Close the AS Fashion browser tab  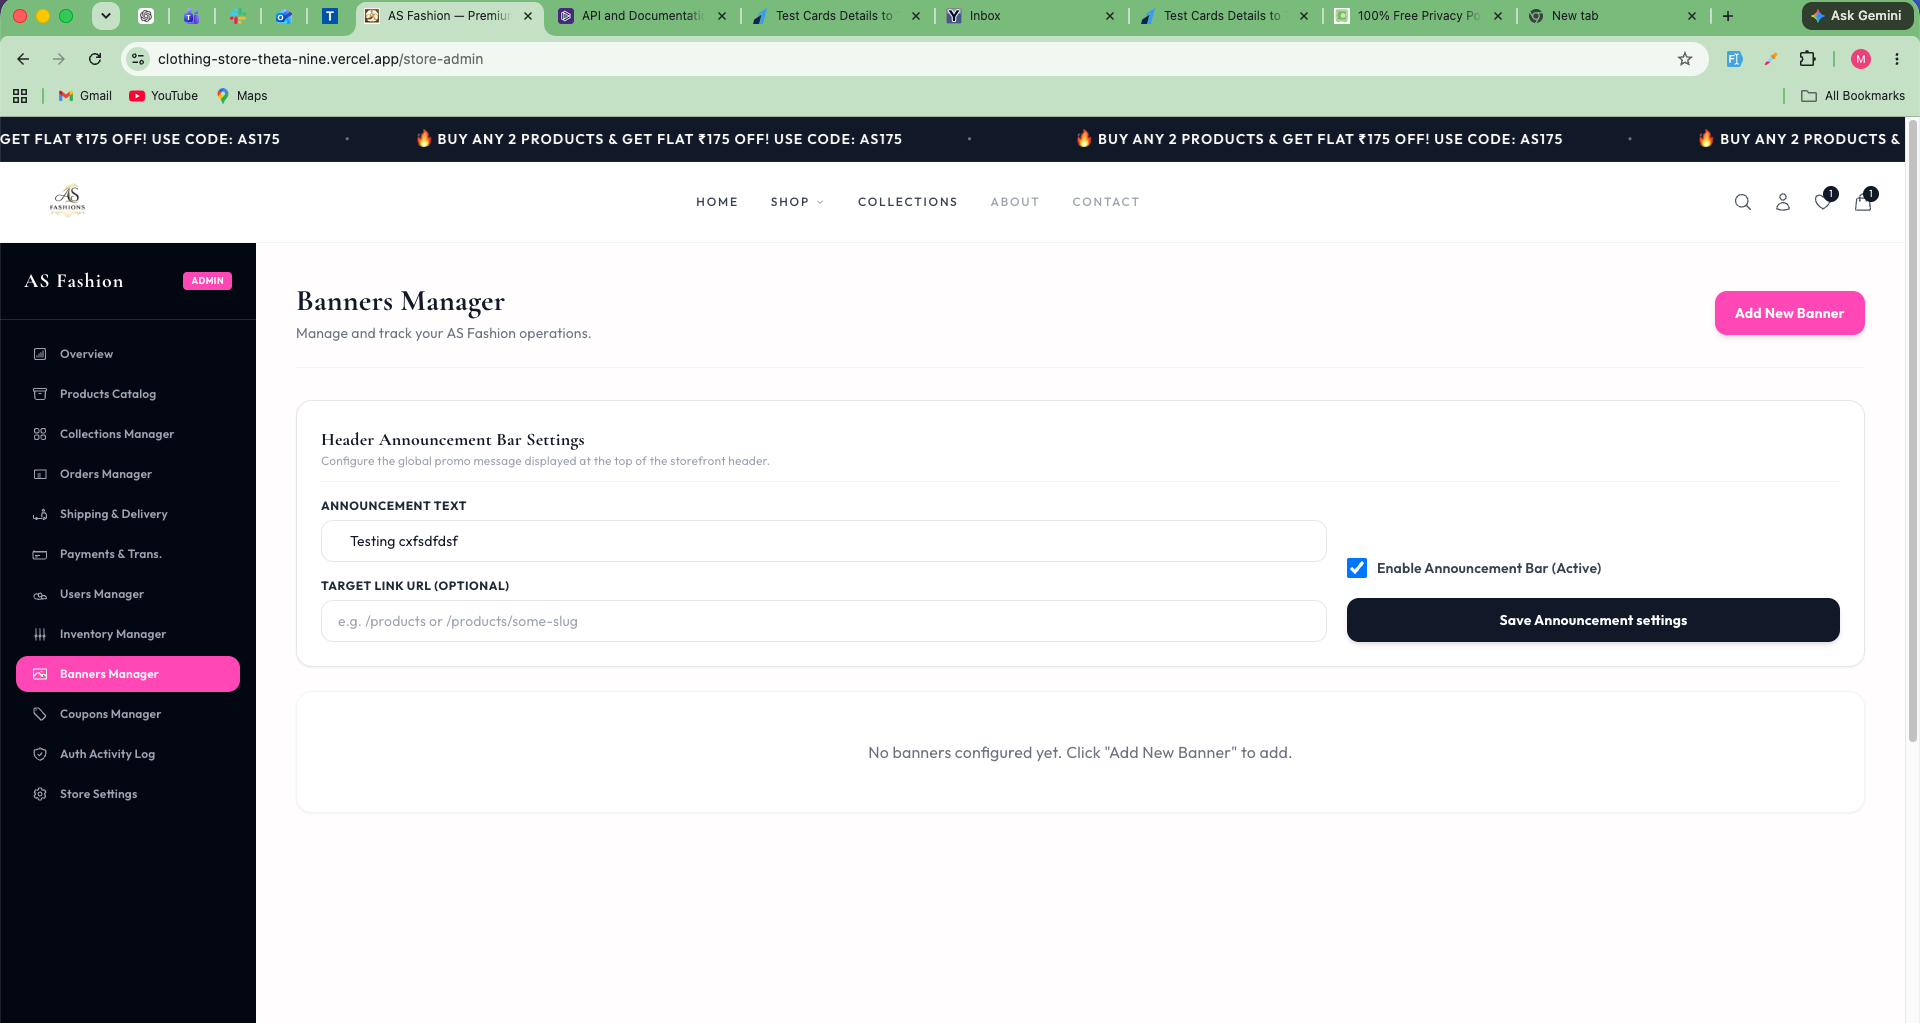point(528,16)
